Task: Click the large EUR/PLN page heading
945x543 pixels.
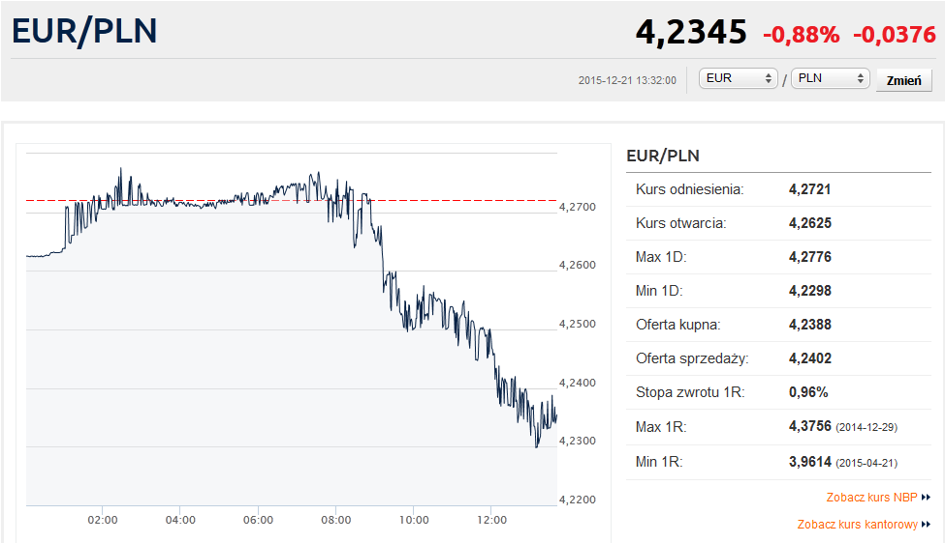Action: coord(85,30)
